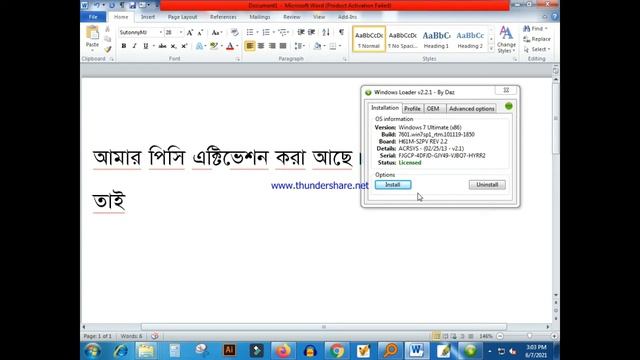
Task: Switch to Profile tab in Windows Loader
Action: (x=412, y=109)
